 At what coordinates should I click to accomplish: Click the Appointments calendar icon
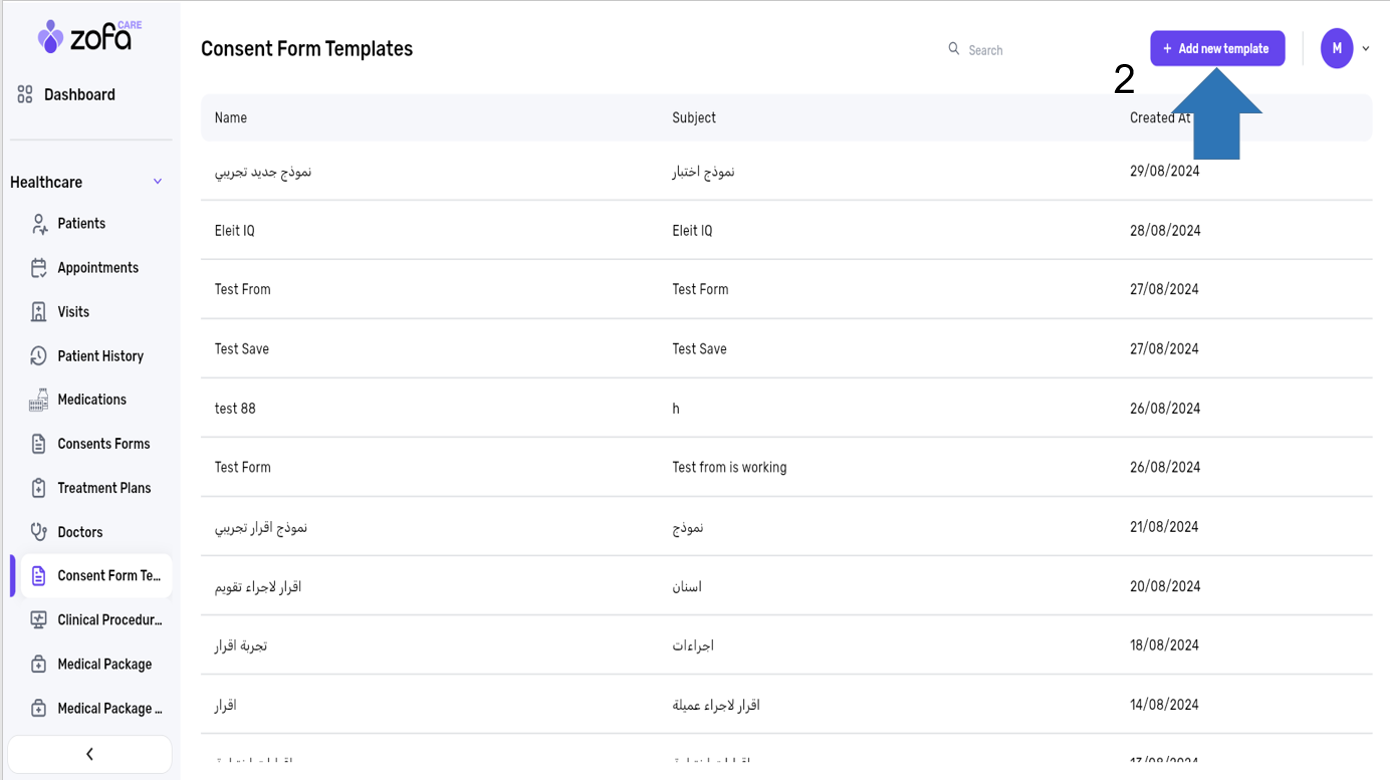(39, 268)
